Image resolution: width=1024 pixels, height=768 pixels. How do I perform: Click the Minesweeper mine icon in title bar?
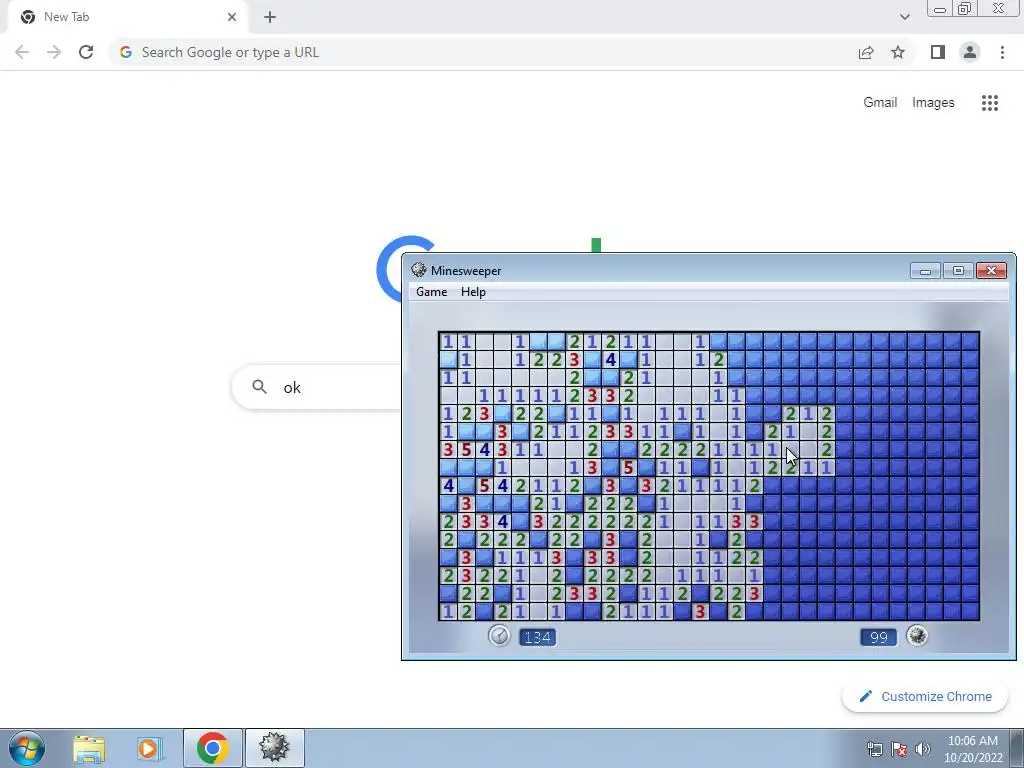[x=419, y=270]
